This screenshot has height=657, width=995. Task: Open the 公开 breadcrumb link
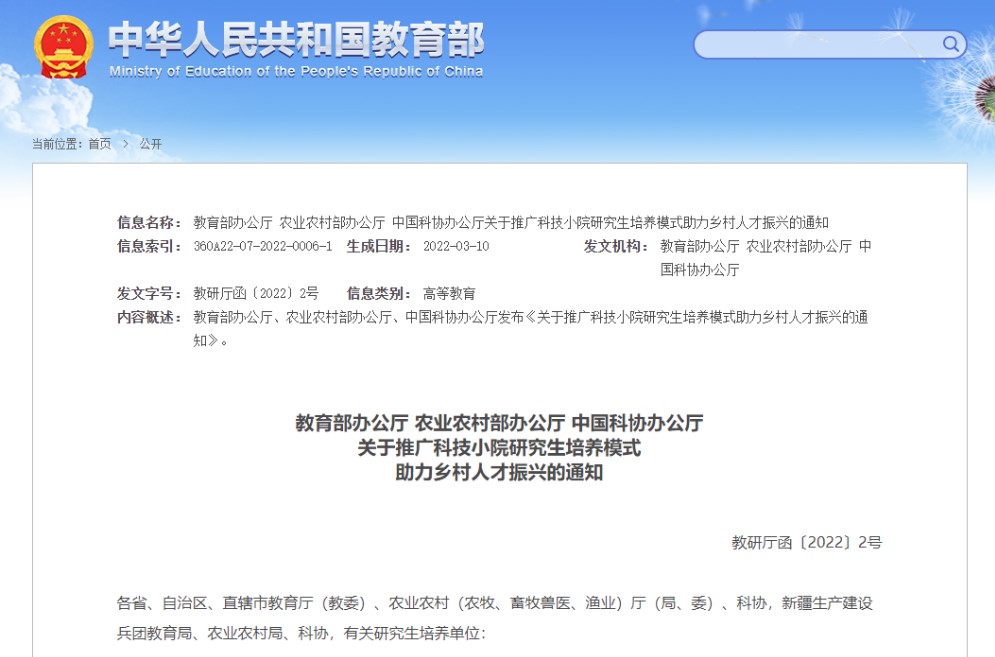(x=150, y=144)
